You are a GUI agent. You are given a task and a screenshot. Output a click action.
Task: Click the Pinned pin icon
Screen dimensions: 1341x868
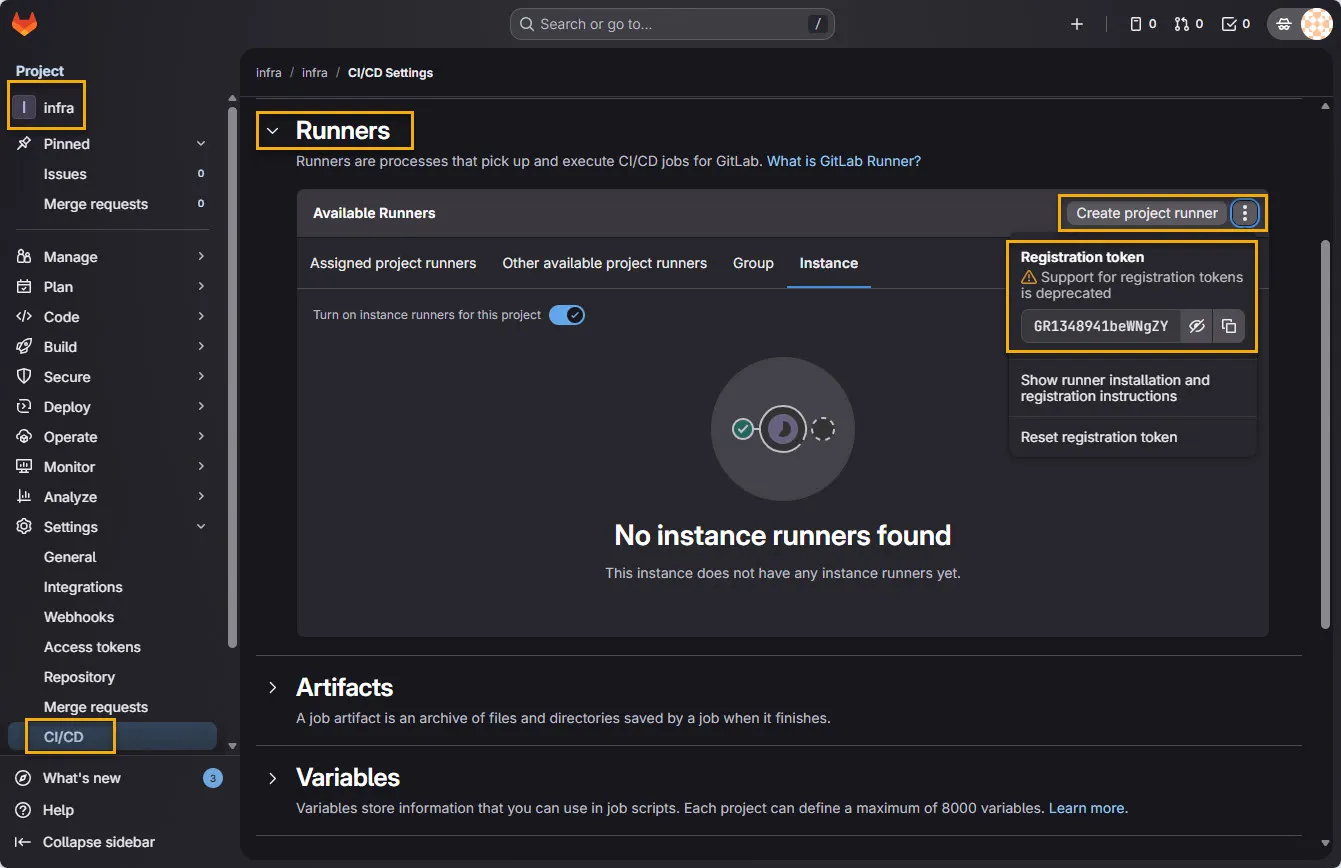click(x=24, y=144)
